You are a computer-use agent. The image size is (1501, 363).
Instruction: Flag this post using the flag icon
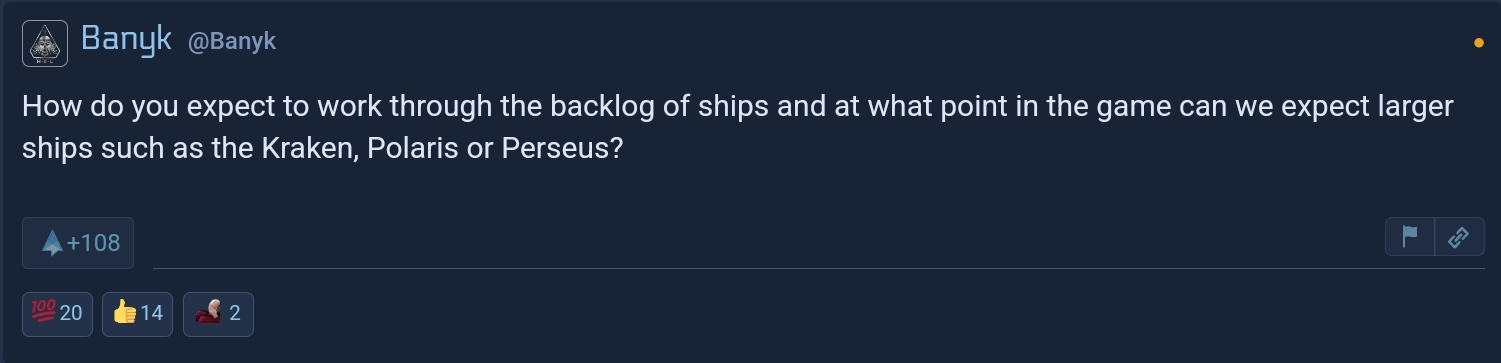pyautogui.click(x=1410, y=237)
